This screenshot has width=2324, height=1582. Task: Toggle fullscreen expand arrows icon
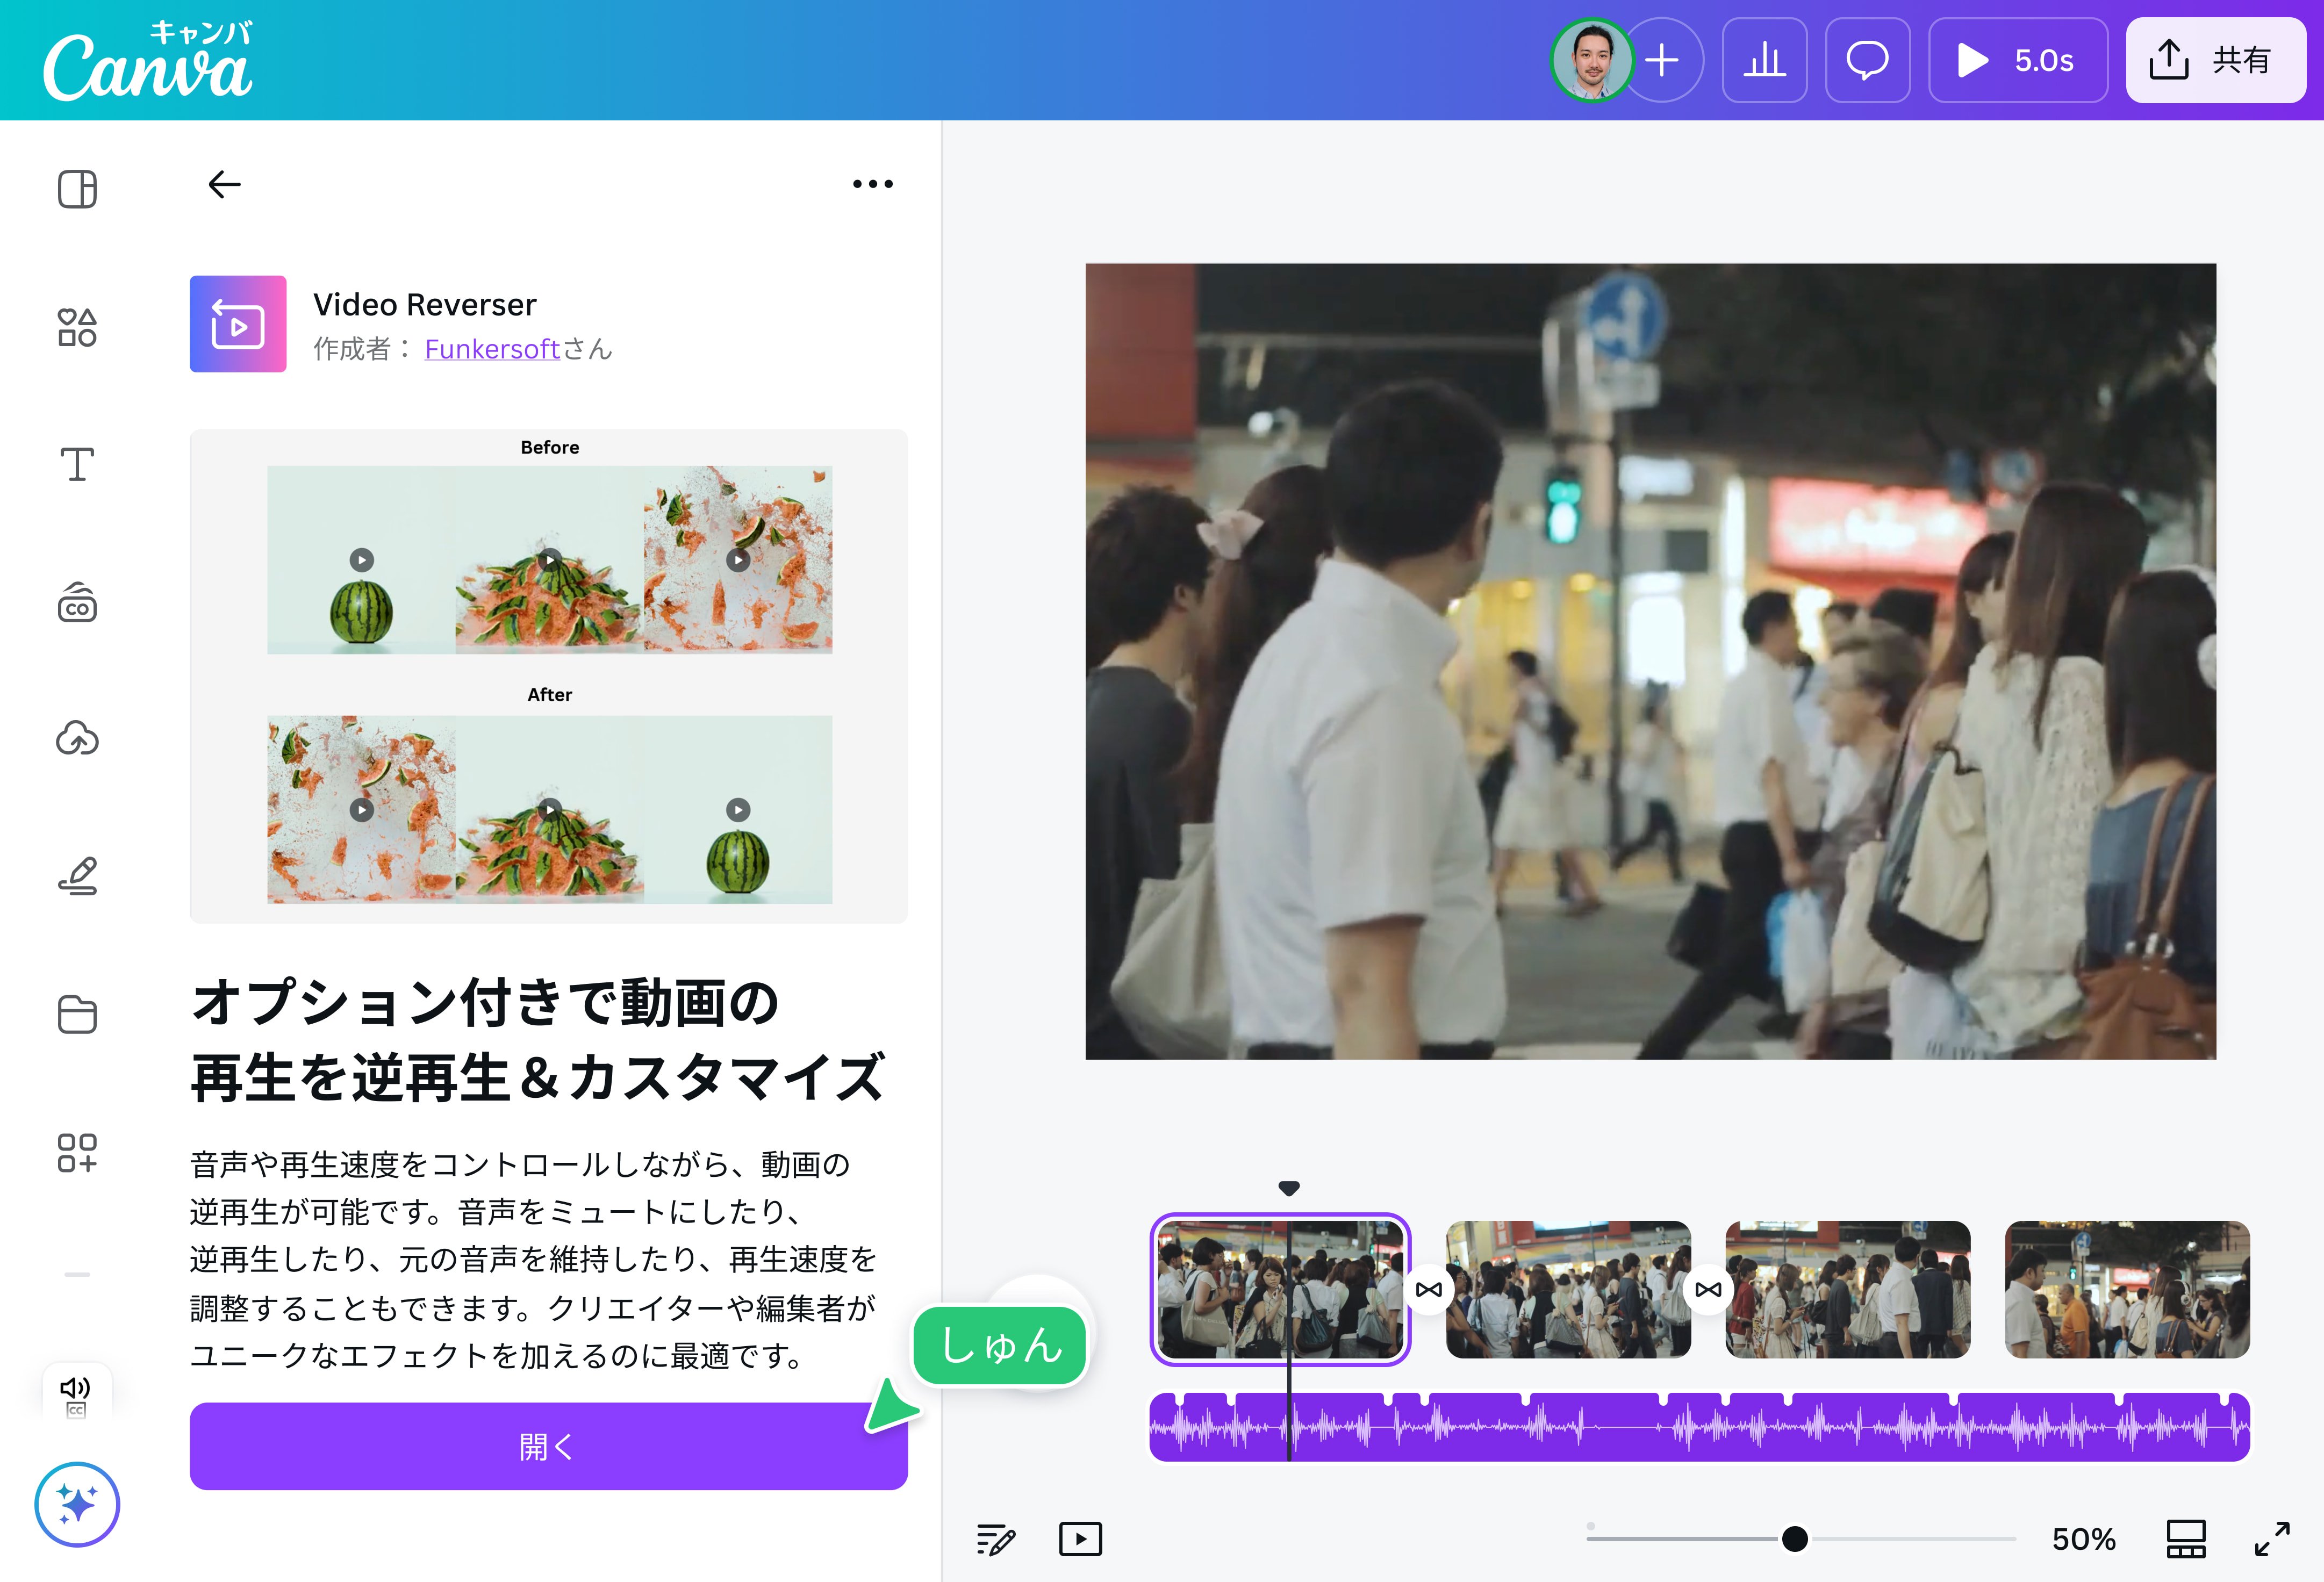pos(2272,1539)
